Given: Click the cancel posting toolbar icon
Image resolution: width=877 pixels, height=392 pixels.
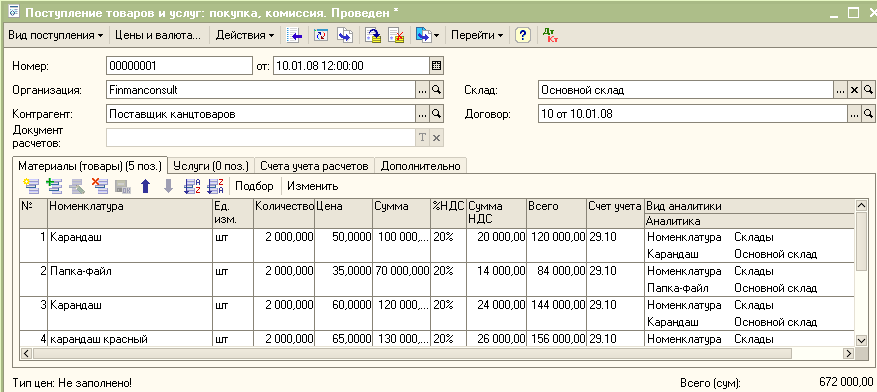Looking at the screenshot, I should (397, 35).
